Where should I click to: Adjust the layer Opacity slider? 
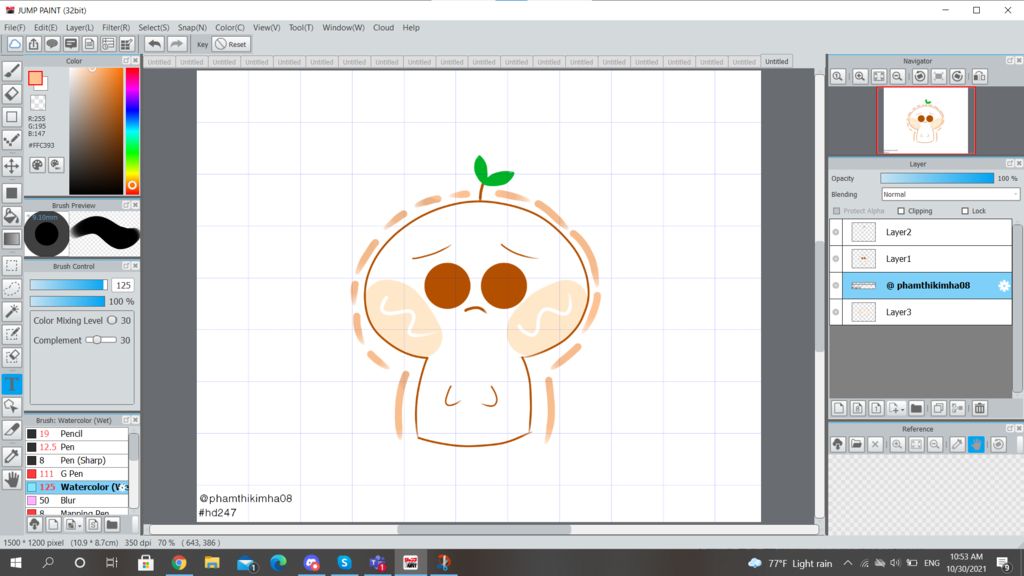(937, 178)
